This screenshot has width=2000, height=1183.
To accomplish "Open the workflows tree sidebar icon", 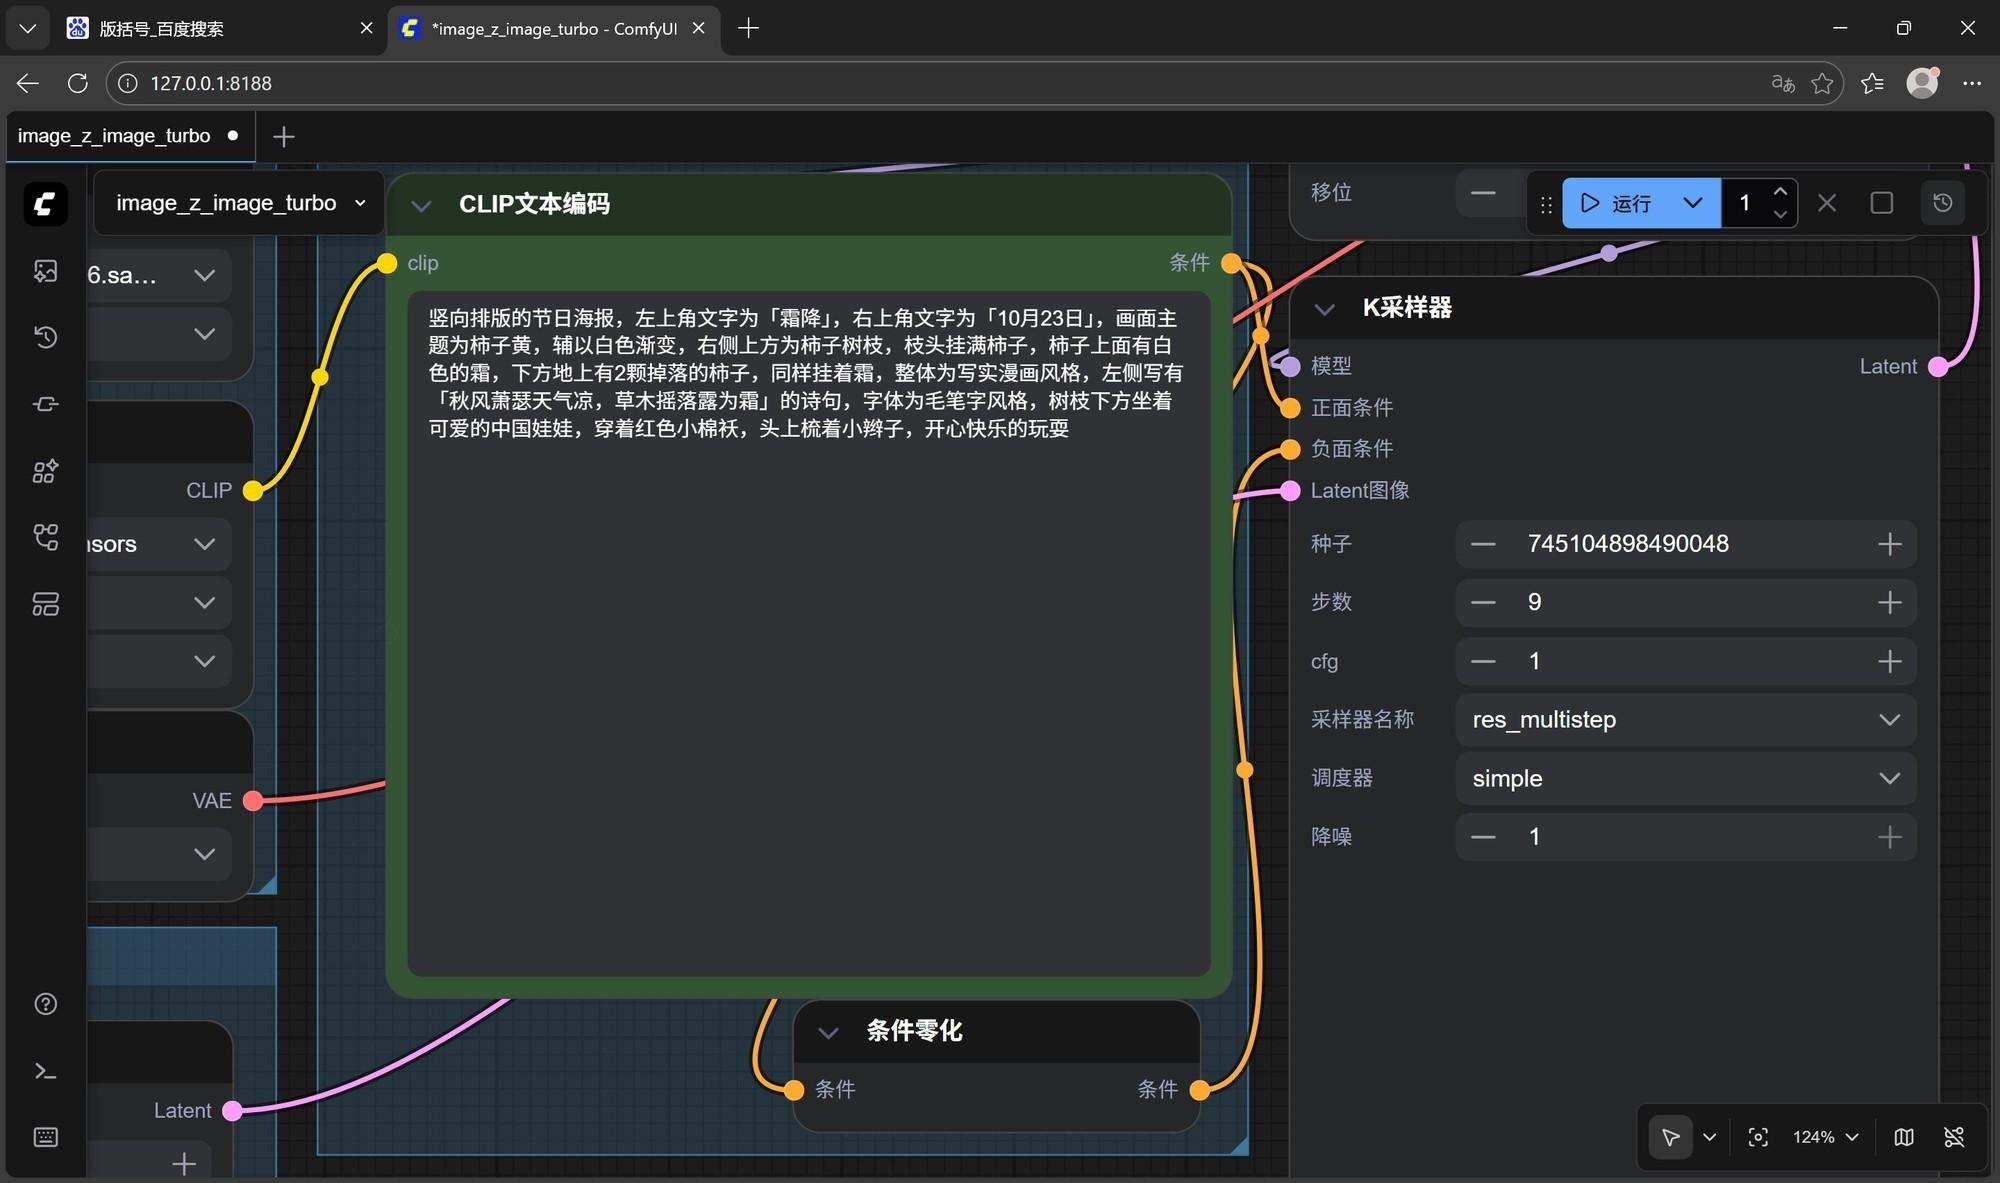I will [45, 537].
